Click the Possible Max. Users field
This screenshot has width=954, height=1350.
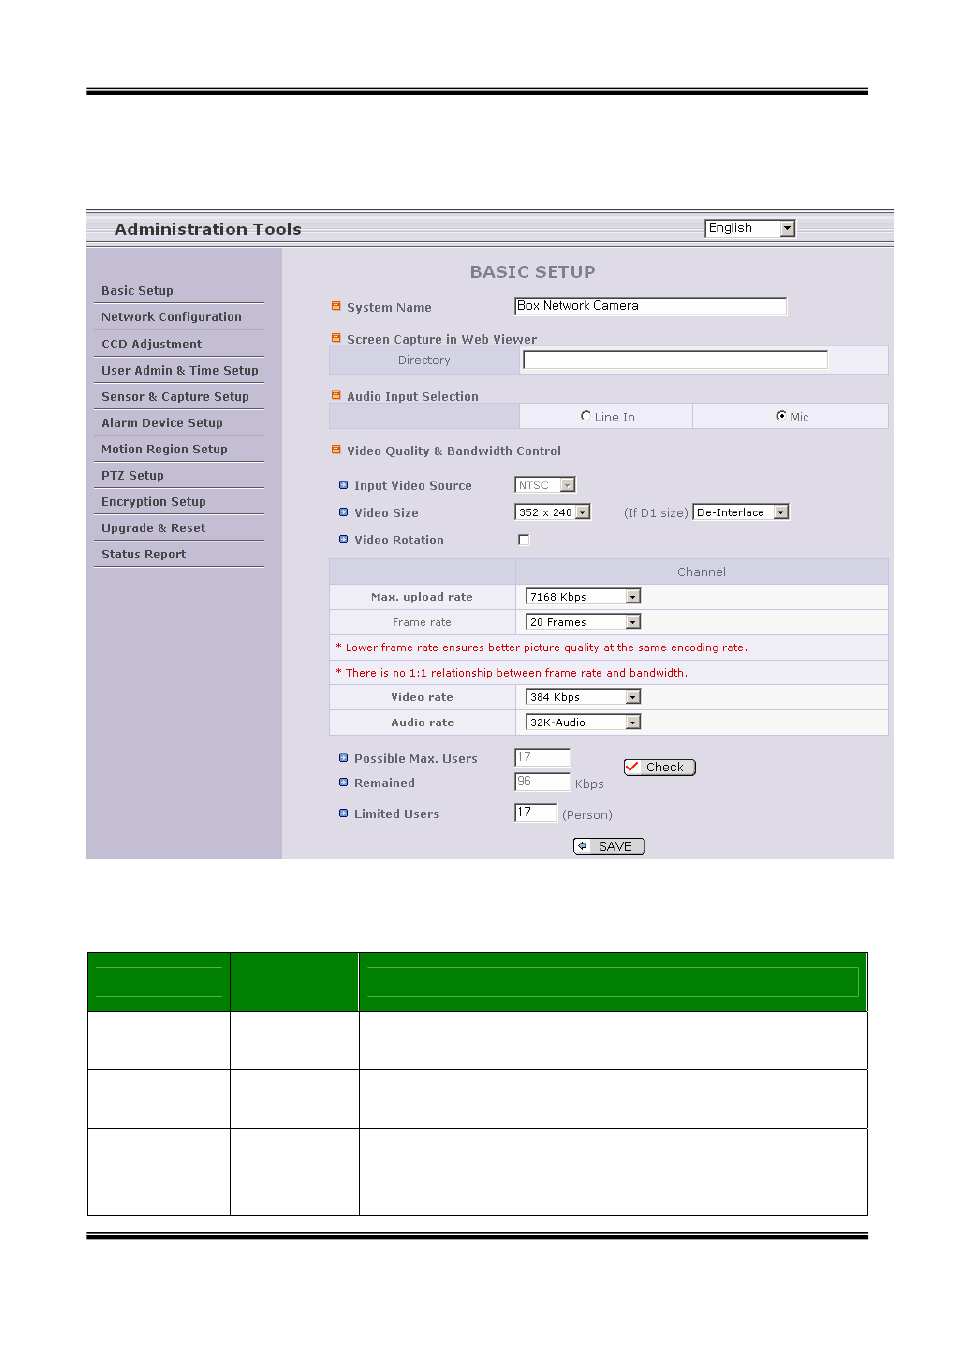pos(542,757)
